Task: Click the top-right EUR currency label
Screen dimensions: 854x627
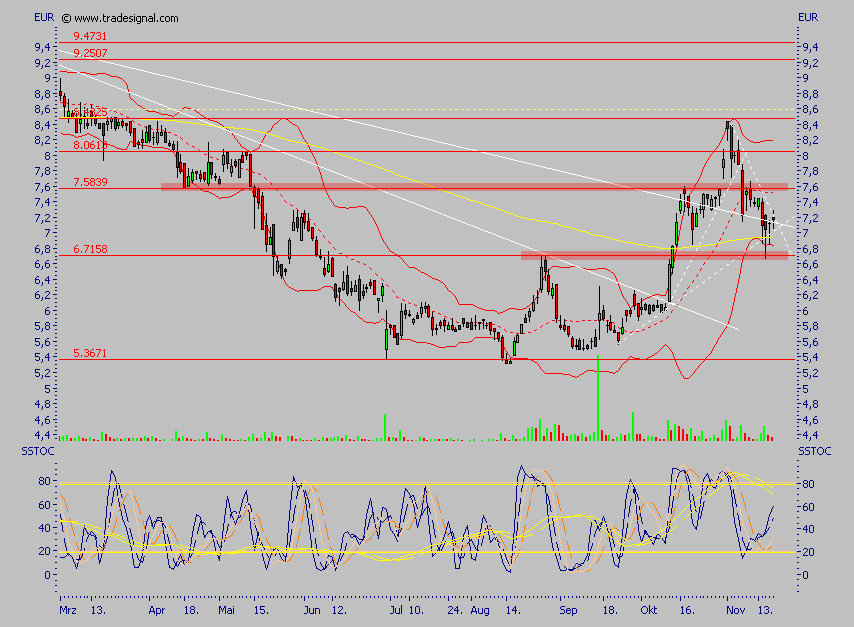Action: (808, 18)
